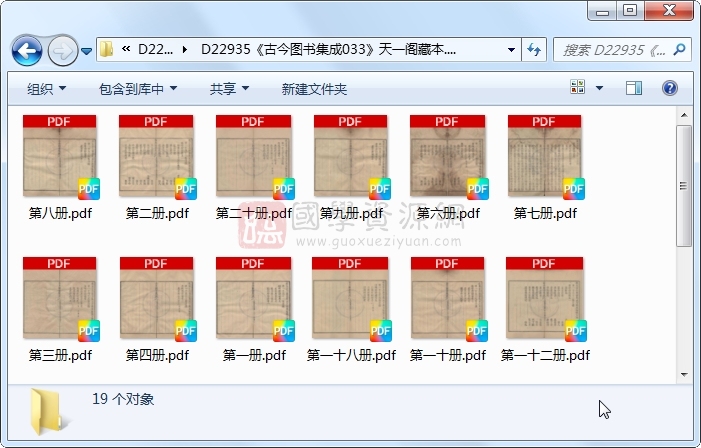This screenshot has width=701, height=448.
Task: Click the scrollbar down arrow
Action: [684, 375]
